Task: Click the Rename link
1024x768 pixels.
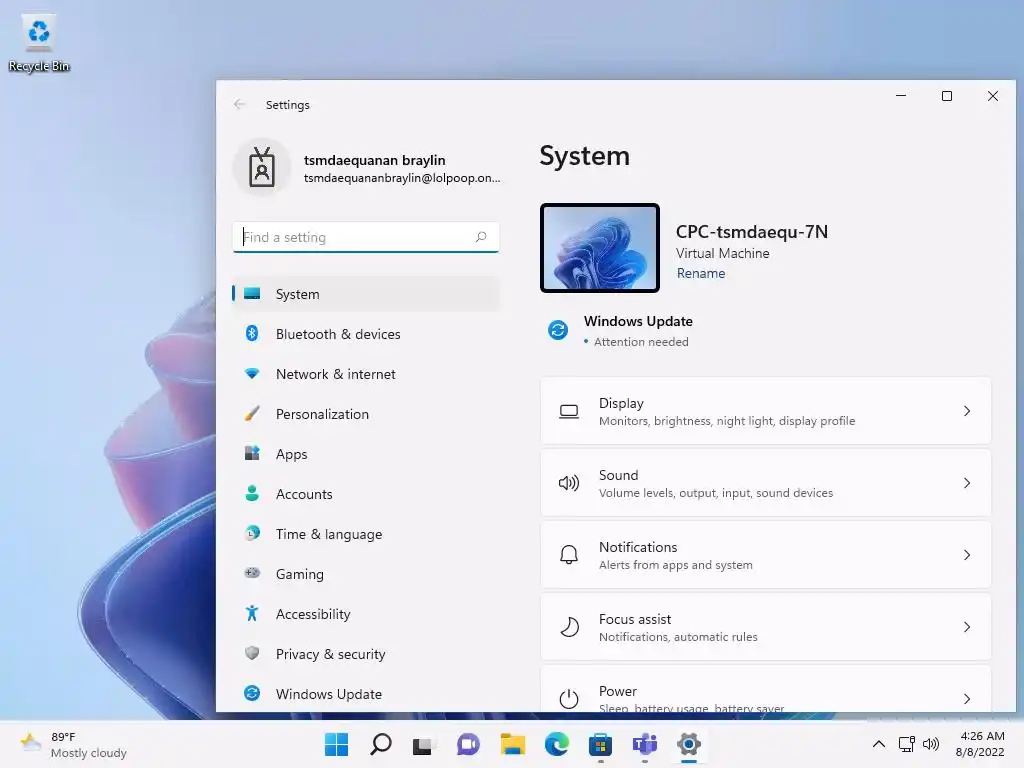Action: click(701, 273)
